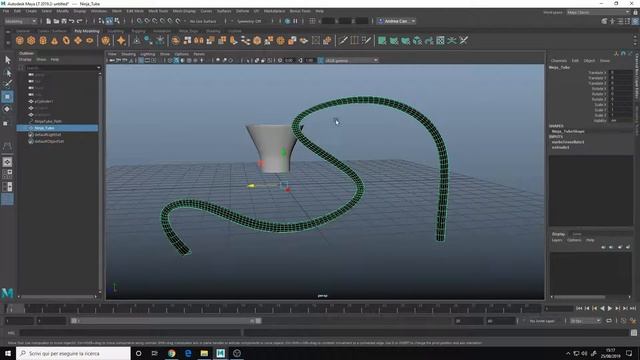Click the Cut UV edges scissors icon
Viewport: 640px width, 360px height.
tap(464, 40)
